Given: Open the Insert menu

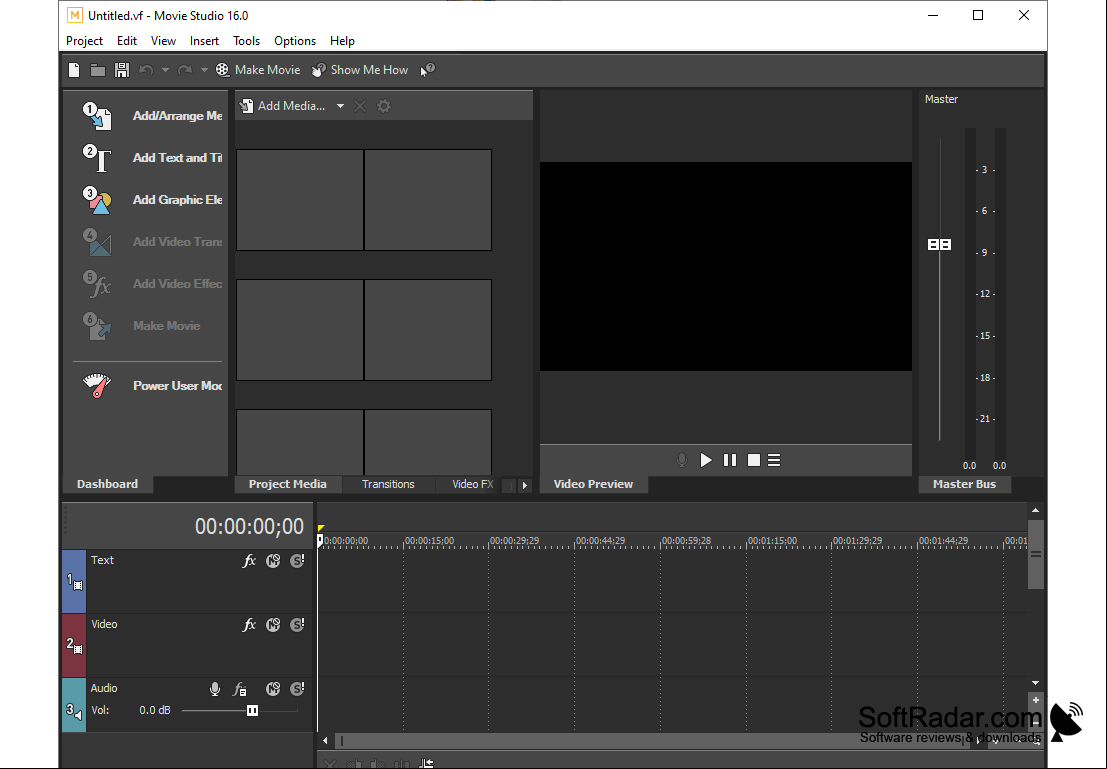Looking at the screenshot, I should (x=204, y=41).
